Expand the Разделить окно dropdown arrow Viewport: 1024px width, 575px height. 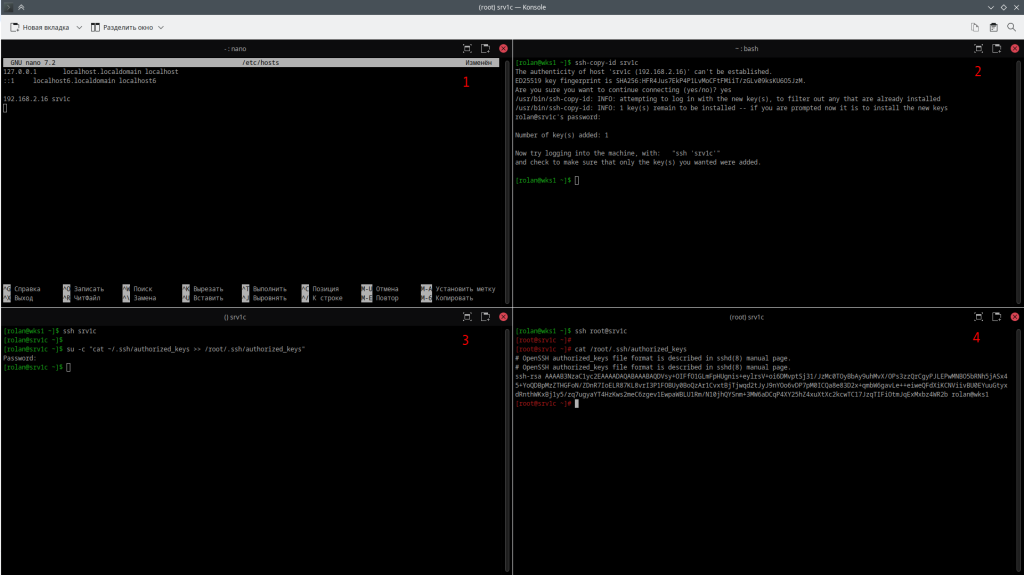click(160, 27)
